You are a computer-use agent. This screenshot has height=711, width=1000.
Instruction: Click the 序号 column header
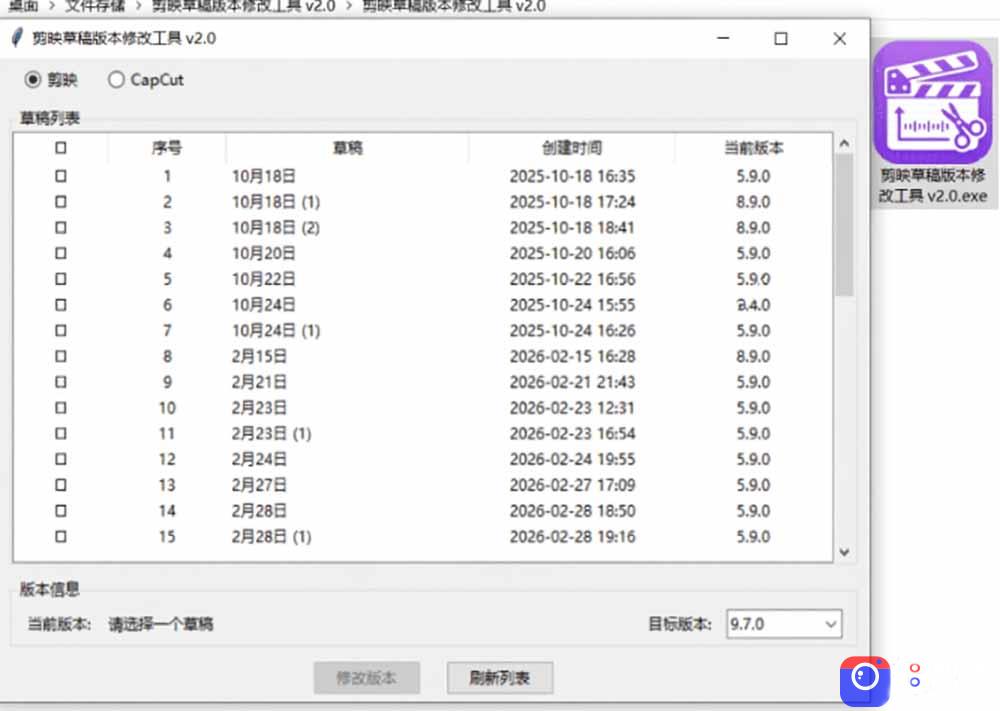[x=167, y=148]
